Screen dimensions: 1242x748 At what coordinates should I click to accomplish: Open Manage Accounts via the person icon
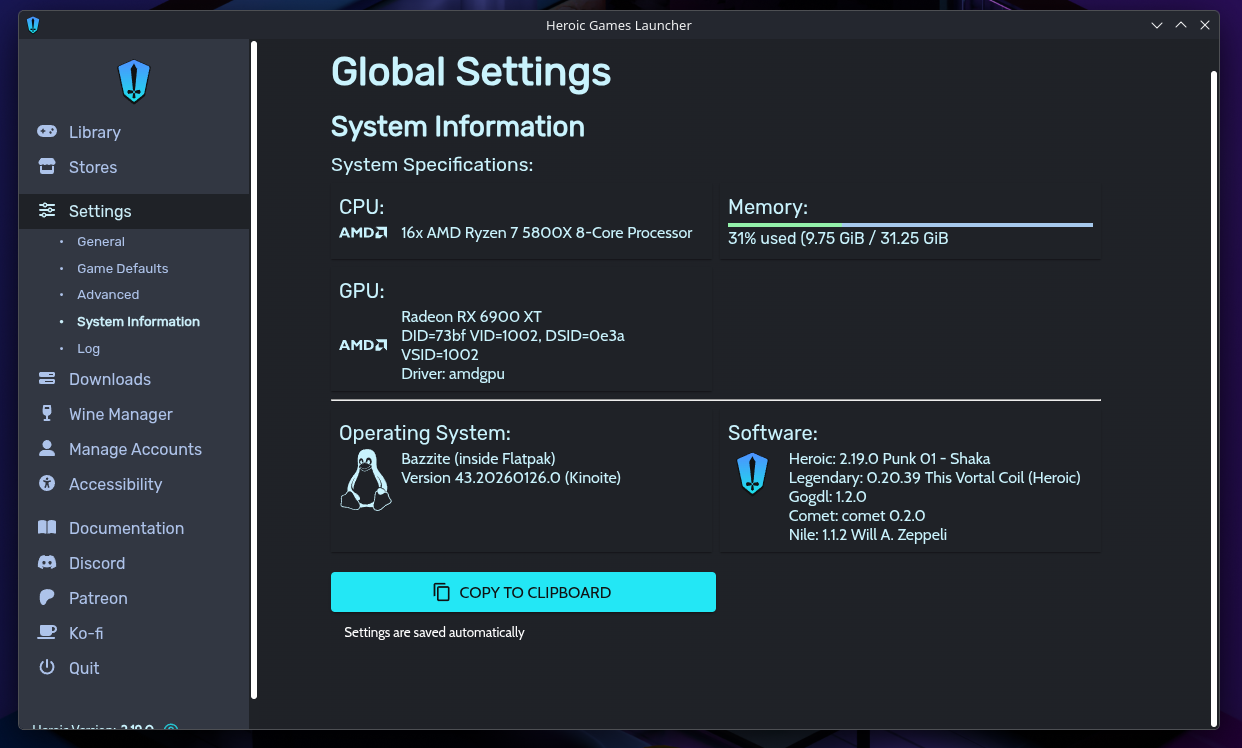click(x=46, y=449)
